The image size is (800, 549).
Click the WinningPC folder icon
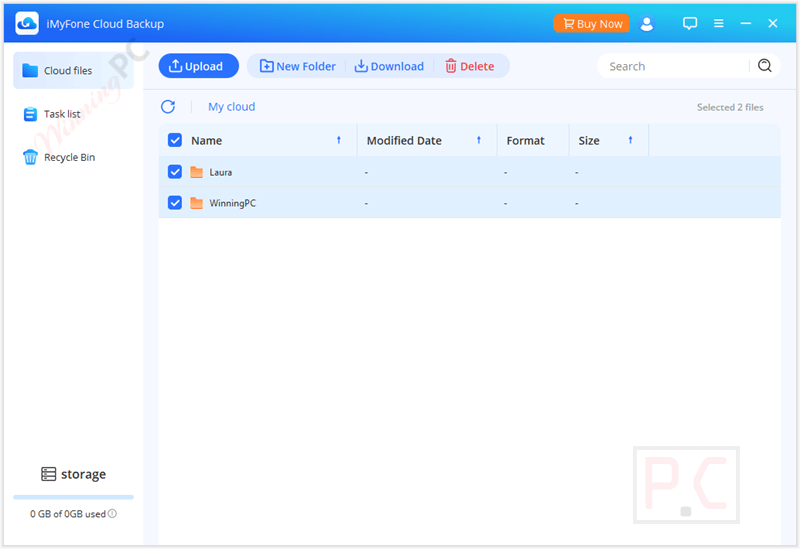click(x=196, y=203)
